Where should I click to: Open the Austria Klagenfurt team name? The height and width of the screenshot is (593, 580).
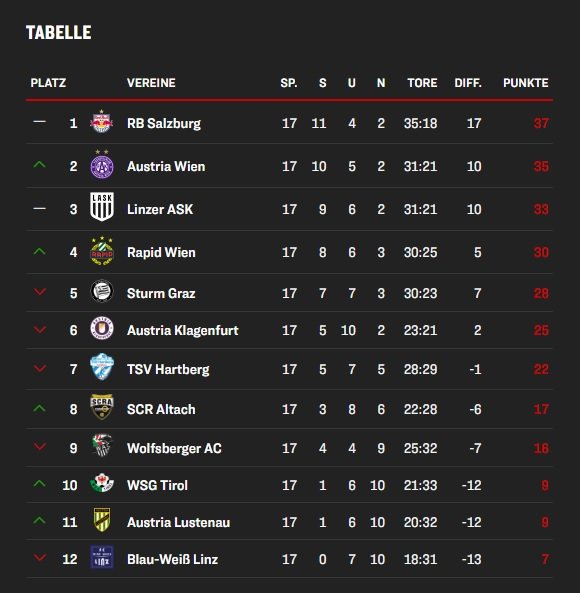(183, 331)
